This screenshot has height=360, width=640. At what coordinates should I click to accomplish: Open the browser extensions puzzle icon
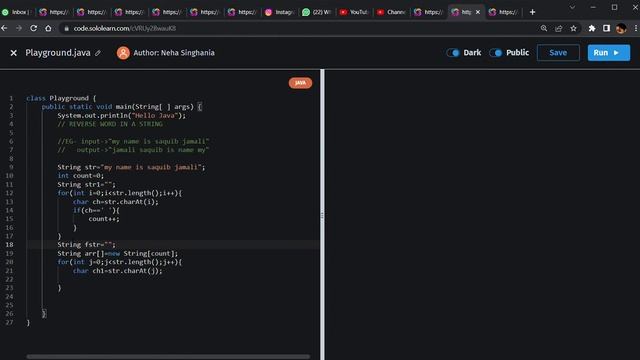tap(592, 28)
